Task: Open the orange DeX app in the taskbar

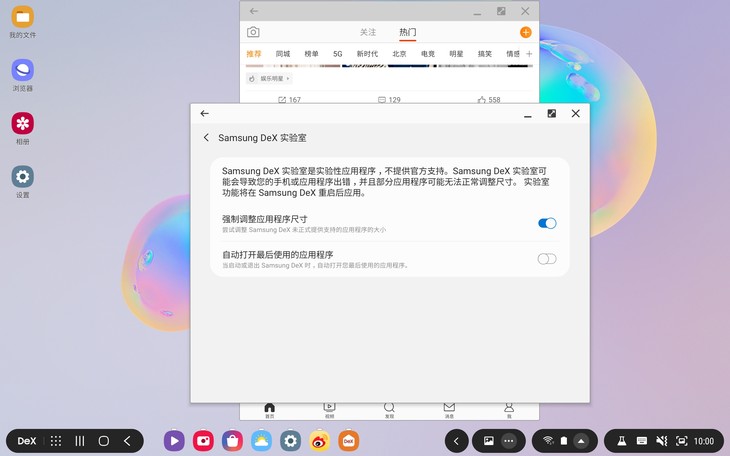Action: [348, 441]
